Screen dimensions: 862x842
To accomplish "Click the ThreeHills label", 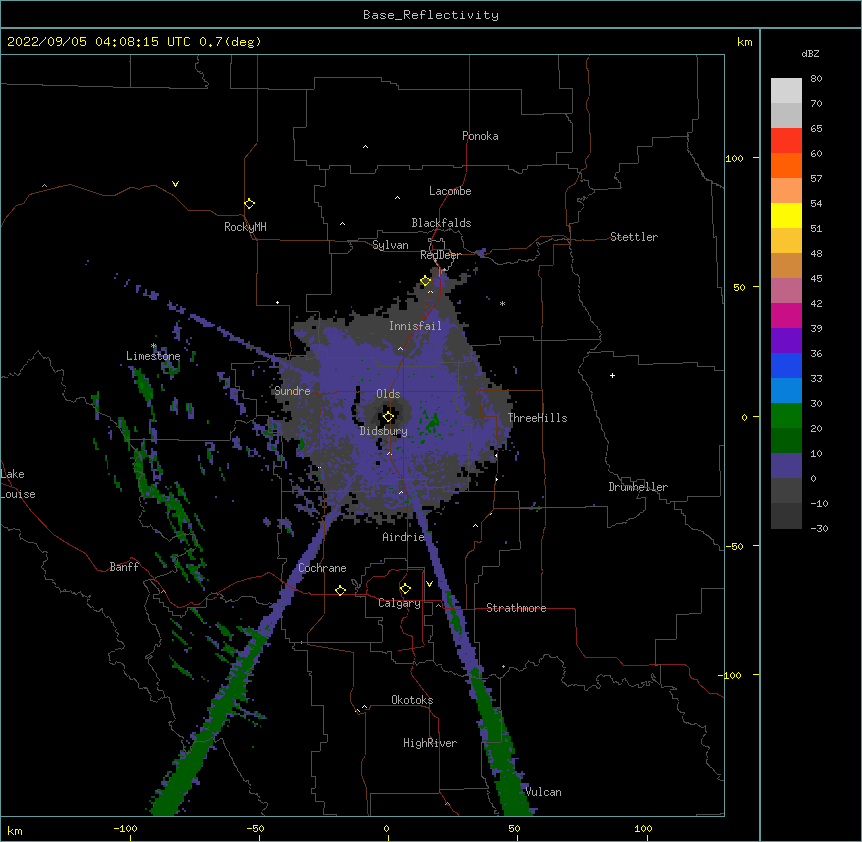I will 537,418.
